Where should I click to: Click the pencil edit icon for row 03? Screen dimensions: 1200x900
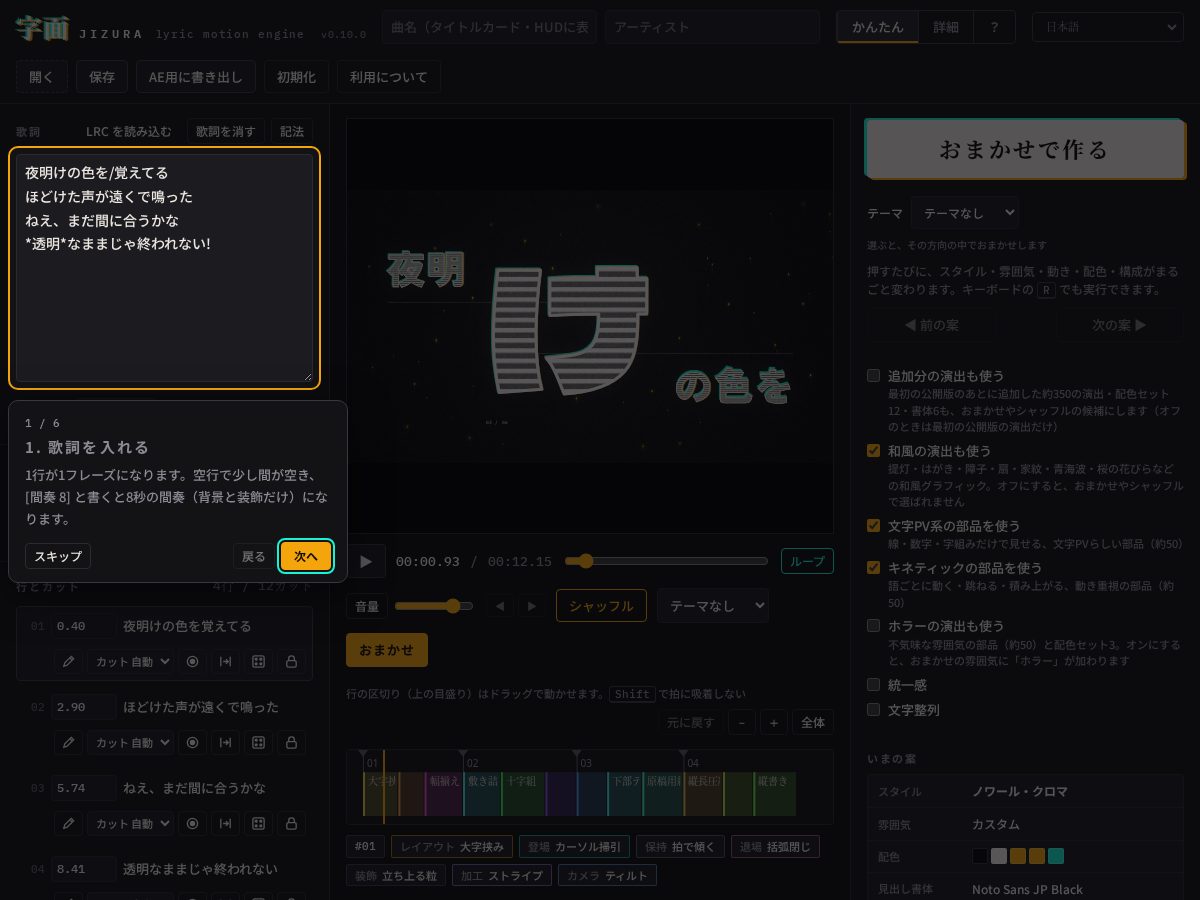coord(68,824)
